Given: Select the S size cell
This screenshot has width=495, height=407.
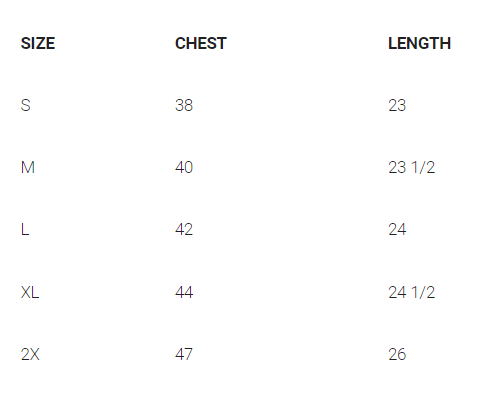Looking at the screenshot, I should [x=26, y=105].
